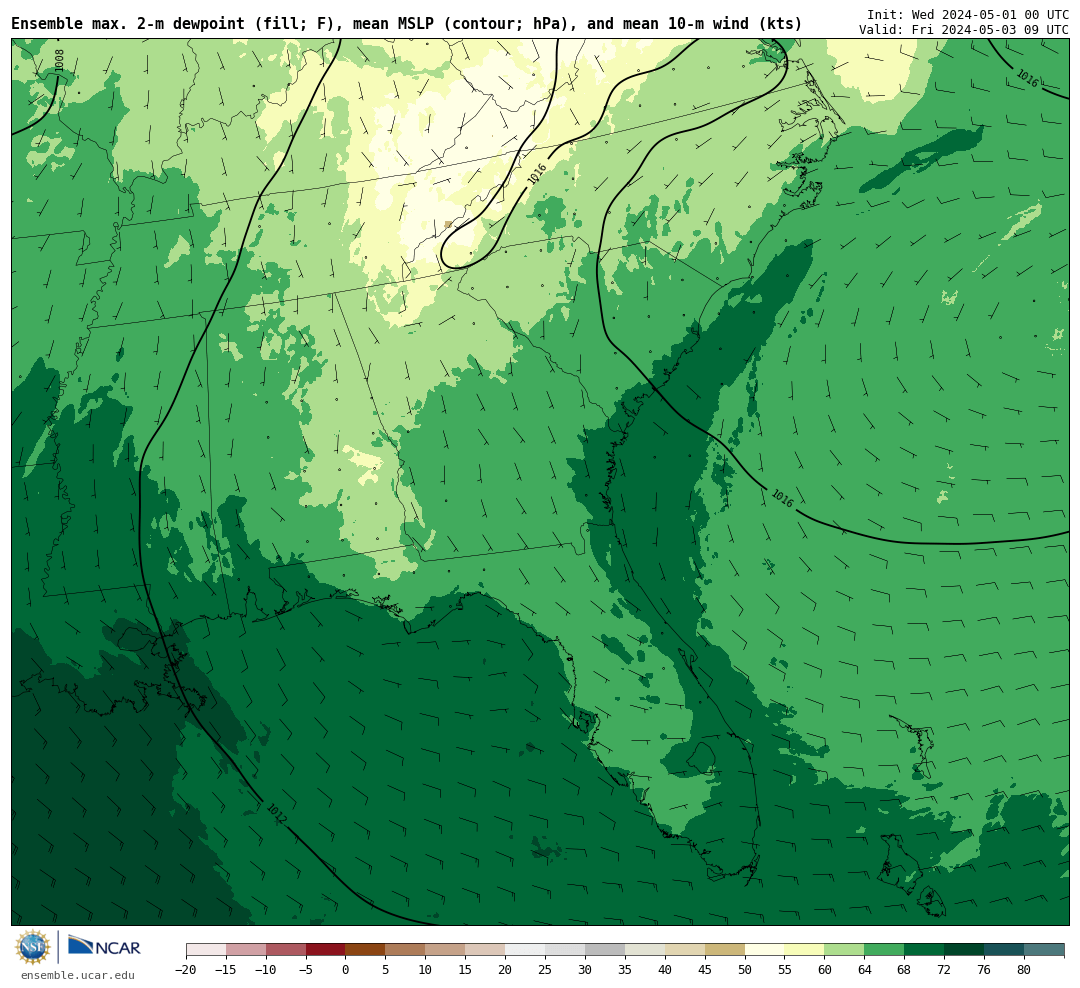Pick the -15 to -10 pink colorbar swatch
1080x988 pixels.
point(246,950)
